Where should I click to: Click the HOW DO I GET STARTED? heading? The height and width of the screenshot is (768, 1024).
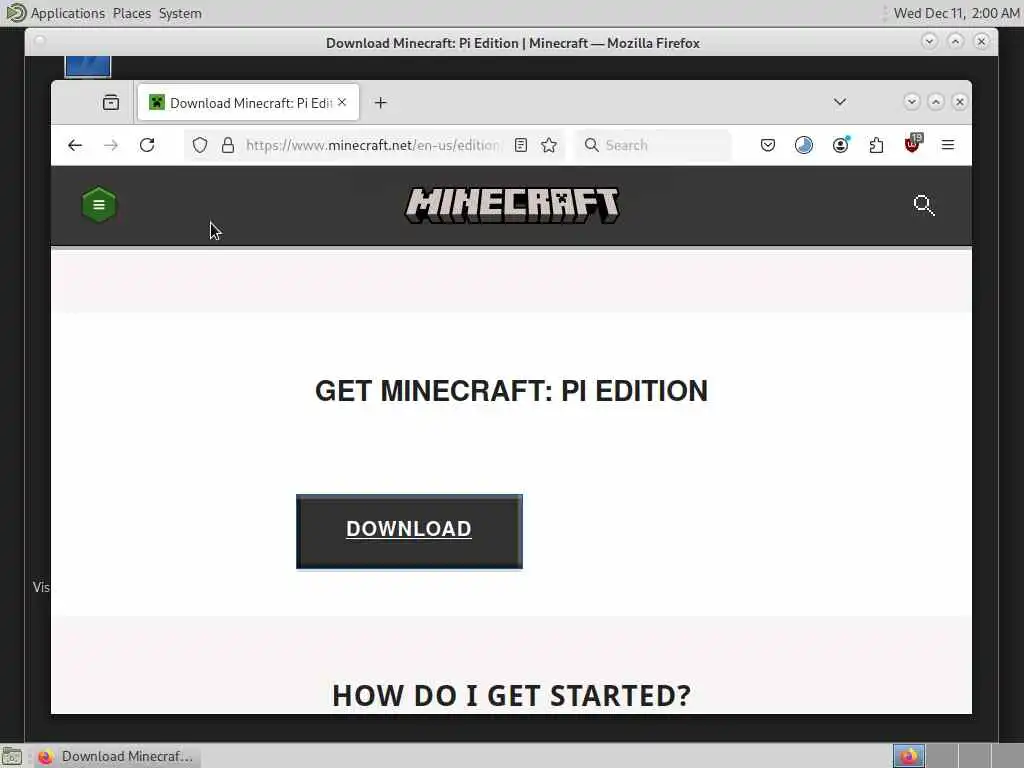511,696
